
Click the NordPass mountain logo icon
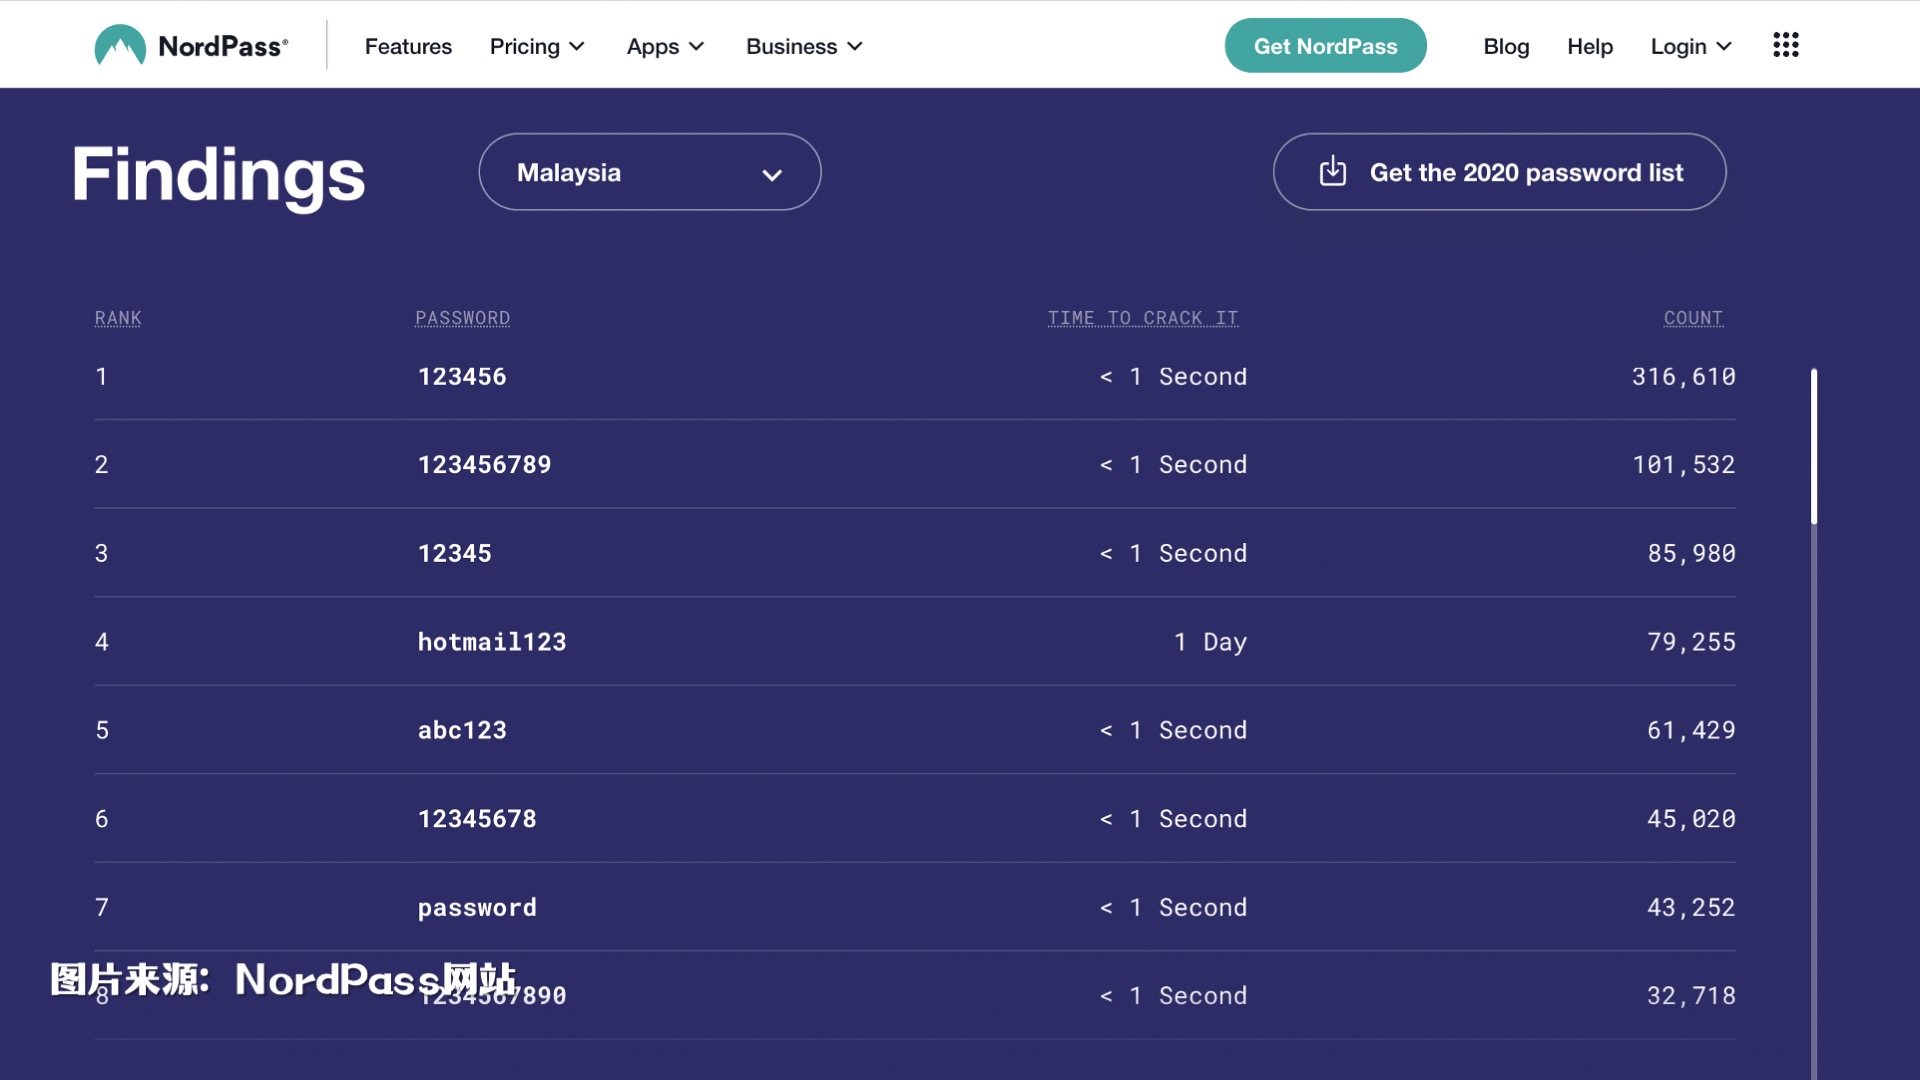pyautogui.click(x=120, y=46)
